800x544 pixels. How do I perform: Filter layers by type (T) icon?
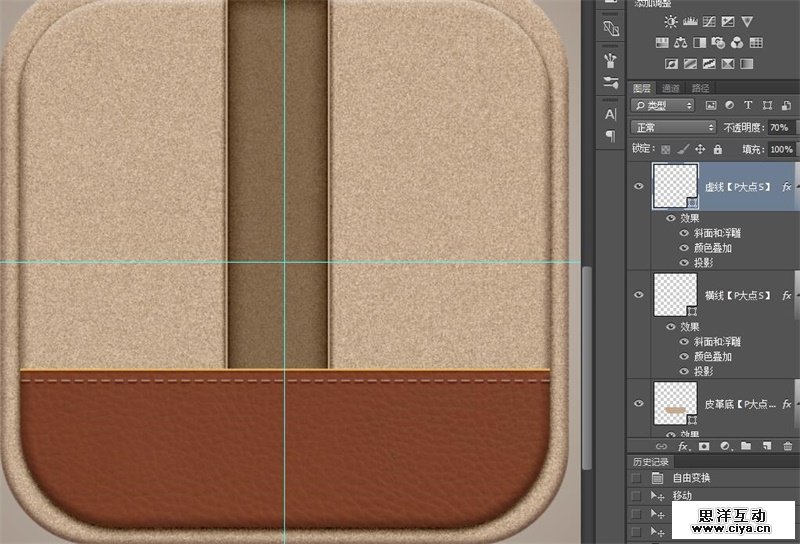pos(750,105)
